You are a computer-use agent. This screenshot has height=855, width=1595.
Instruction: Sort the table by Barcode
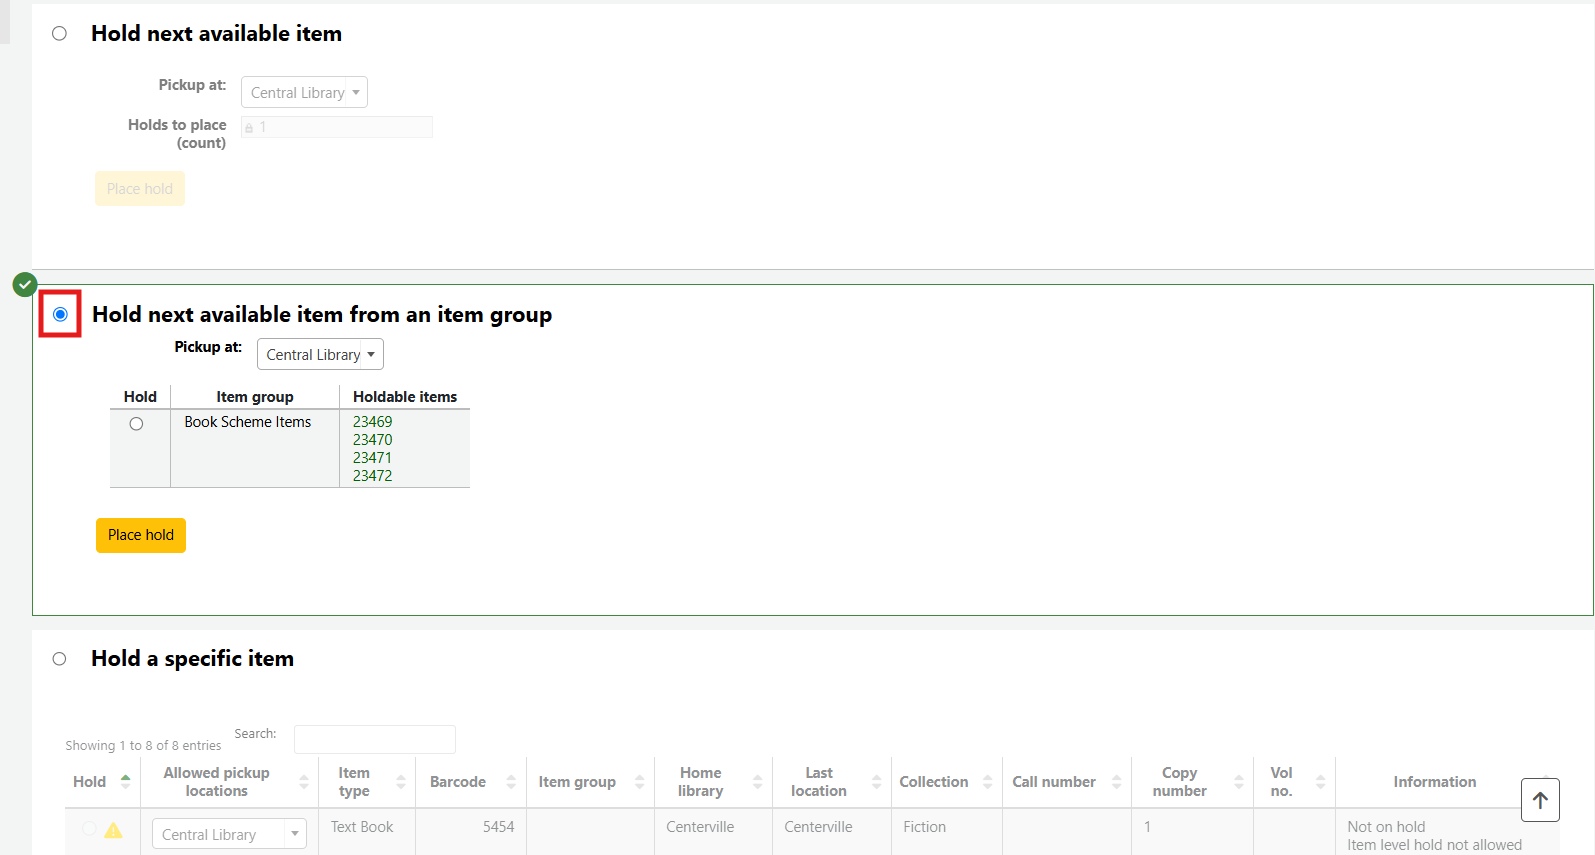470,782
